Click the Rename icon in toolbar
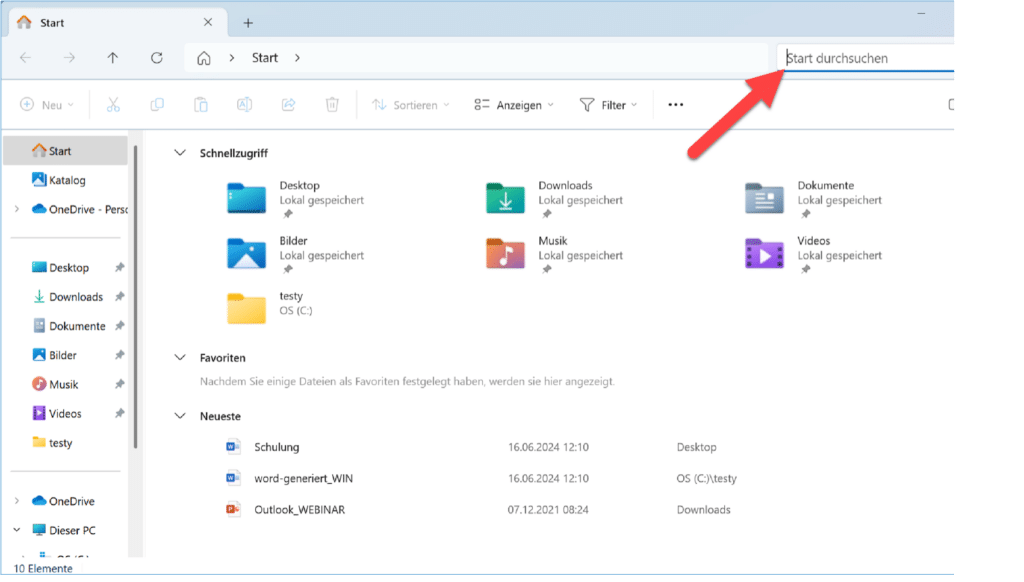Image resolution: width=1024 pixels, height=582 pixels. (x=244, y=105)
